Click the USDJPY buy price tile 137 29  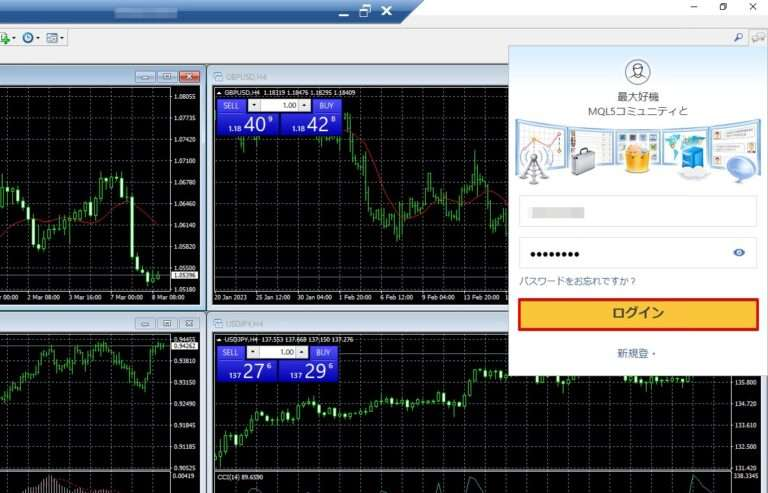[x=308, y=371]
